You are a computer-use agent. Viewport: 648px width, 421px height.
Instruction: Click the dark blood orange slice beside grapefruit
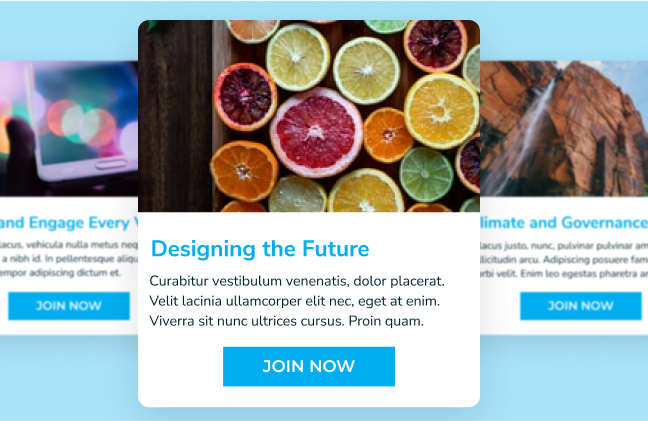[245, 97]
